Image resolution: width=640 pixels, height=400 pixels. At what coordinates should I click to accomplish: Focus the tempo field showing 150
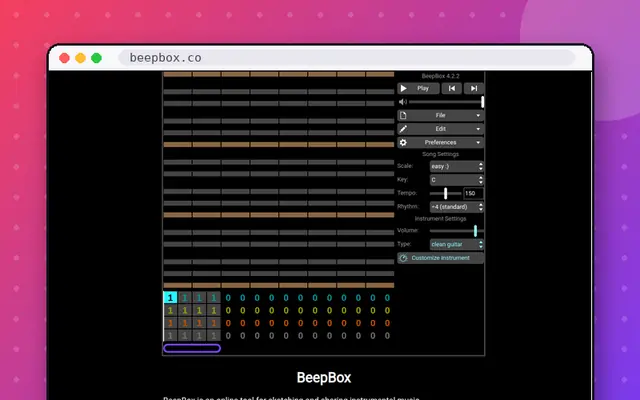pos(473,193)
